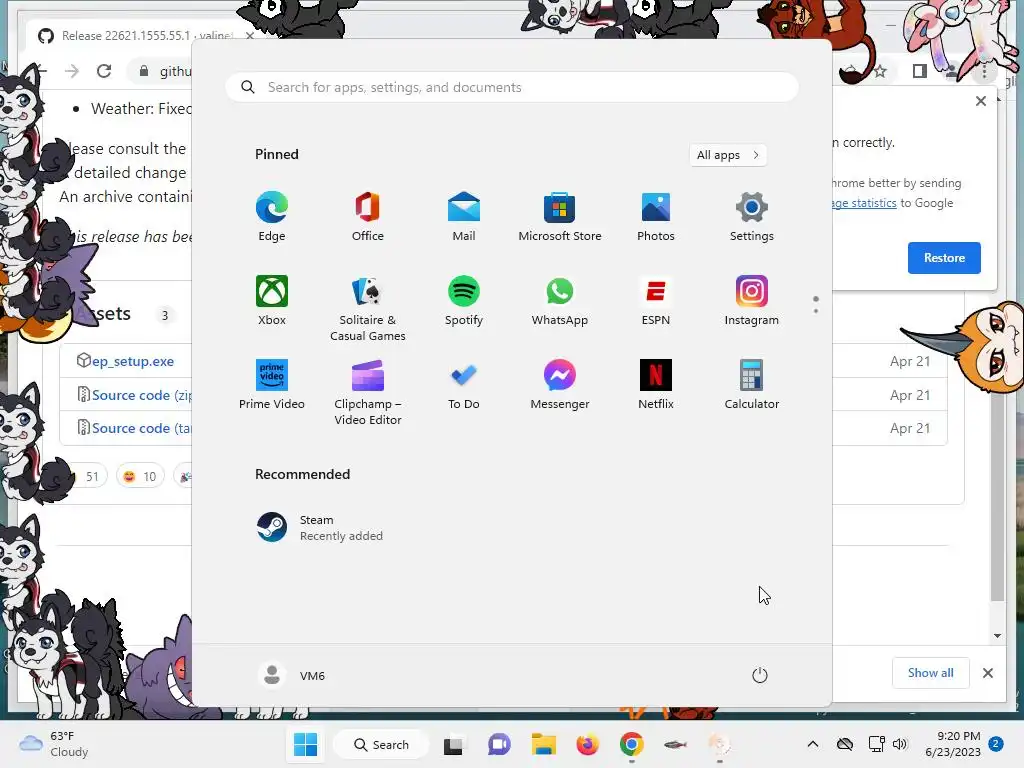Open network status in the system tray
The height and width of the screenshot is (768, 1024).
point(876,744)
